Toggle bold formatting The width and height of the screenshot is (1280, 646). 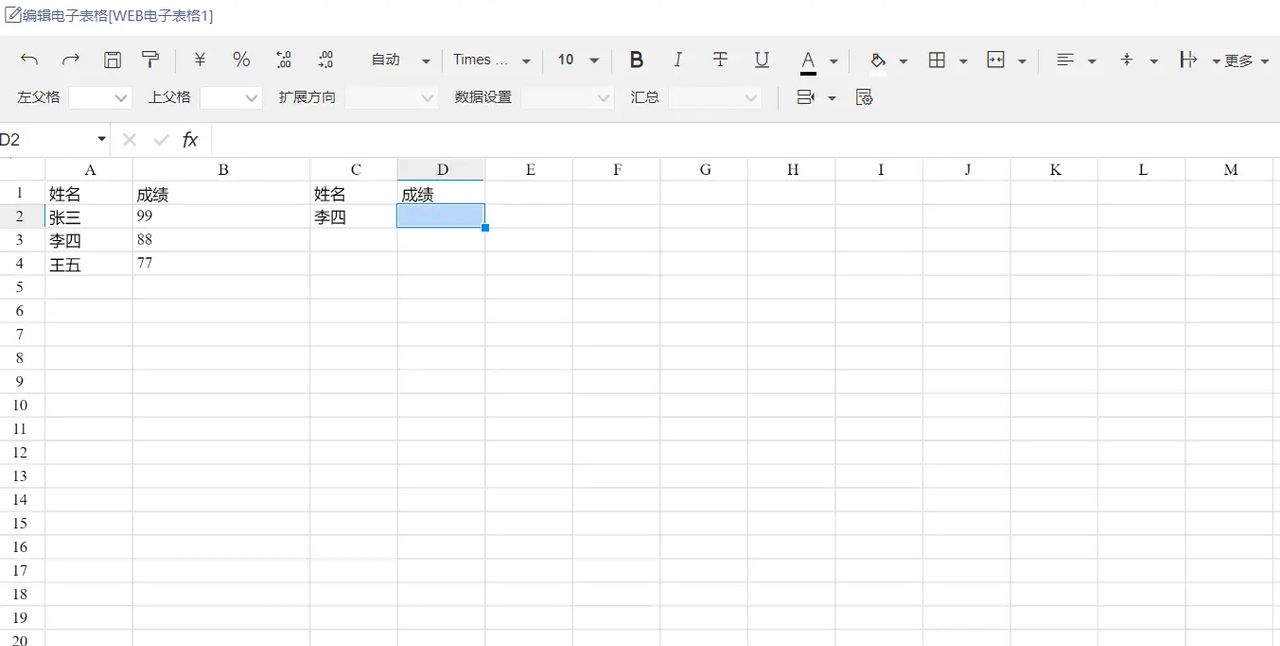pos(636,60)
